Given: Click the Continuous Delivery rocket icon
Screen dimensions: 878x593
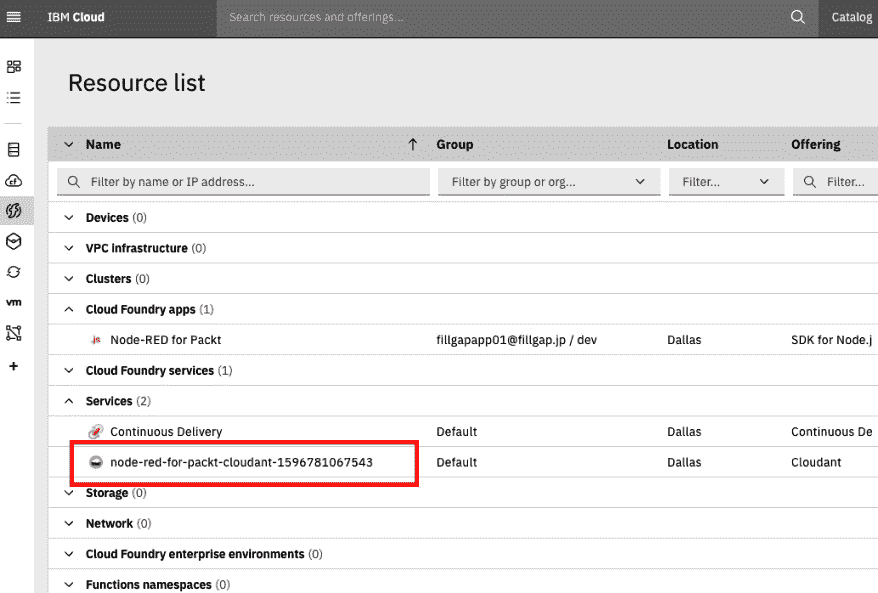Looking at the screenshot, I should click(96, 432).
